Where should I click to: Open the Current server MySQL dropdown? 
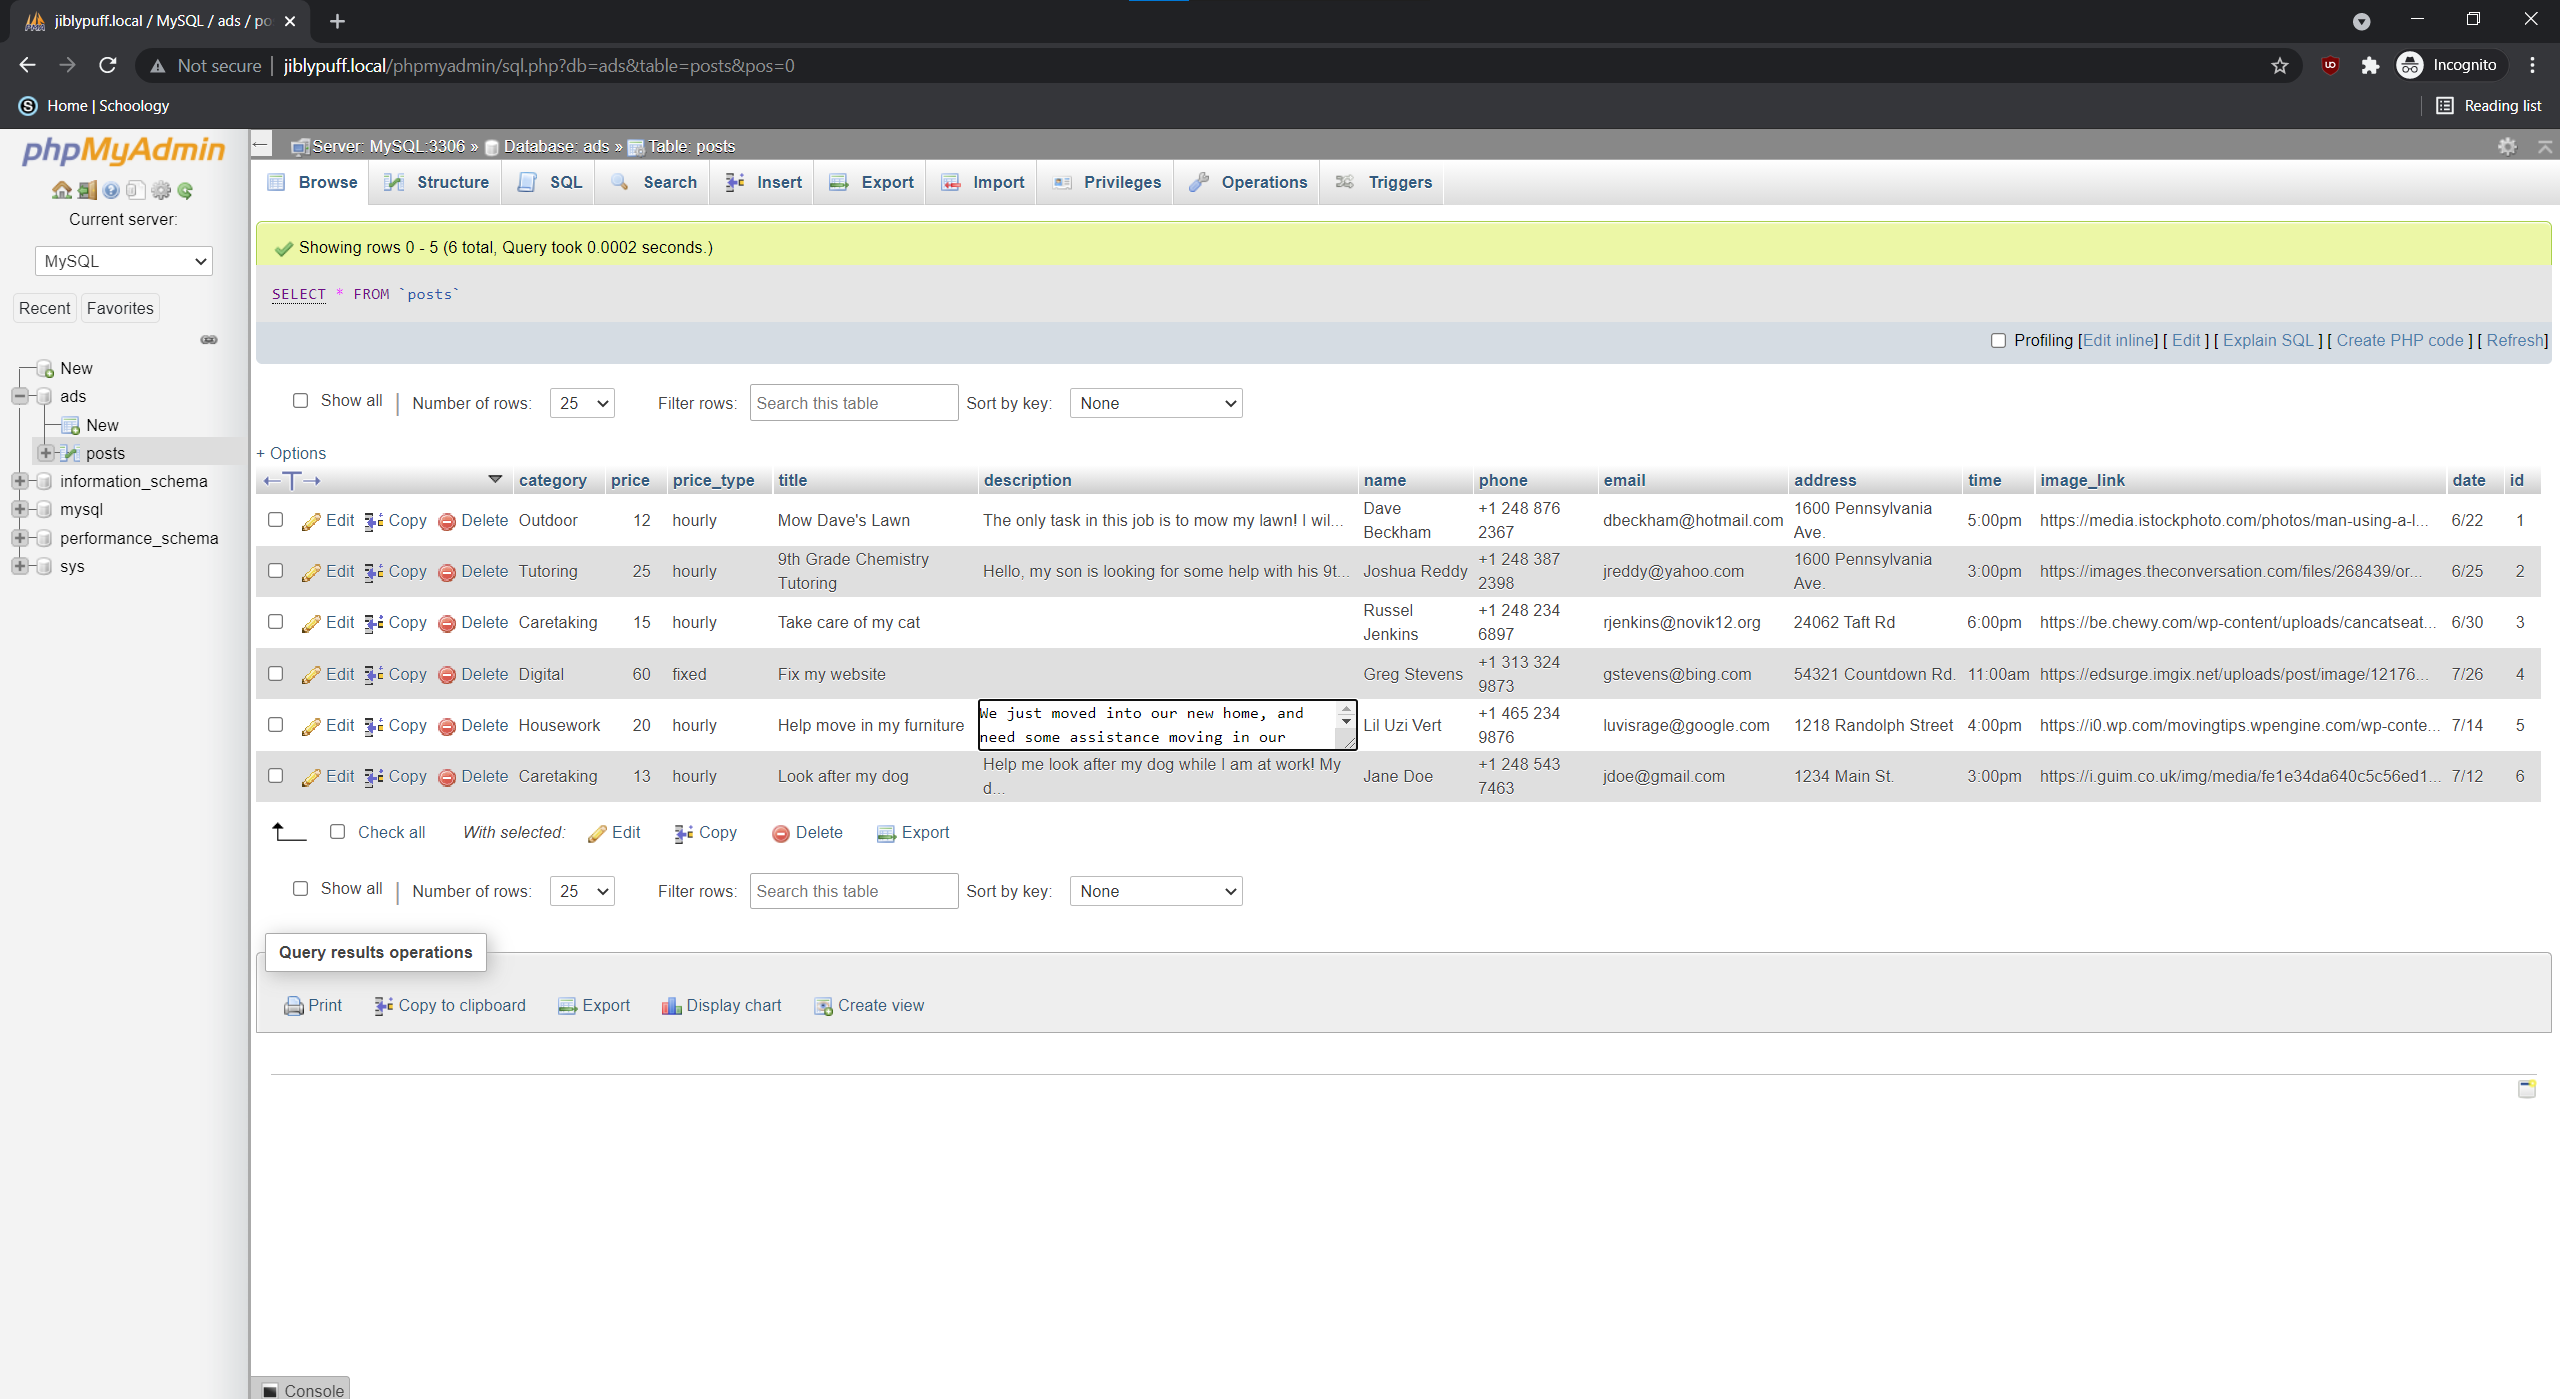[124, 261]
